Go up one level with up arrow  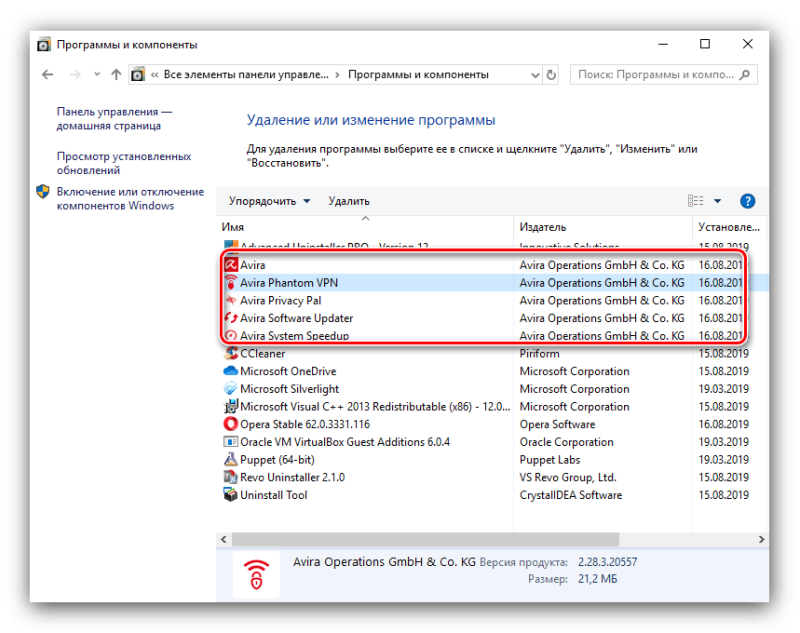pyautogui.click(x=116, y=75)
